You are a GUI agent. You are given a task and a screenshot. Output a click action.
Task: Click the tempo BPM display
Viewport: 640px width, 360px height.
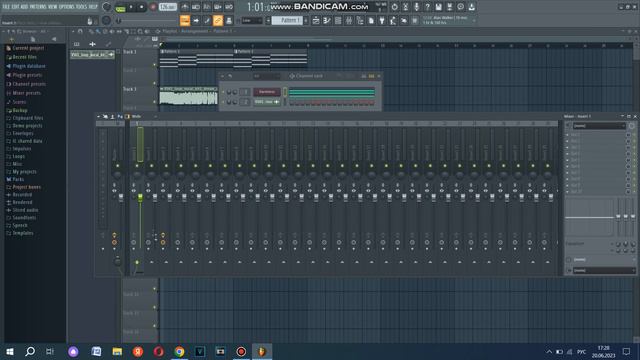(168, 7)
